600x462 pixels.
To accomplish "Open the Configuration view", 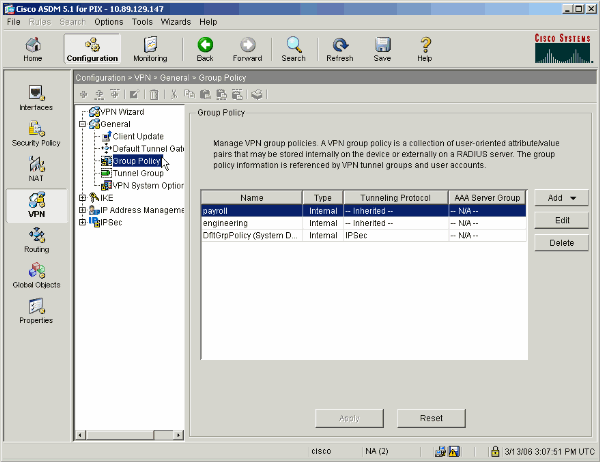I will click(92, 49).
